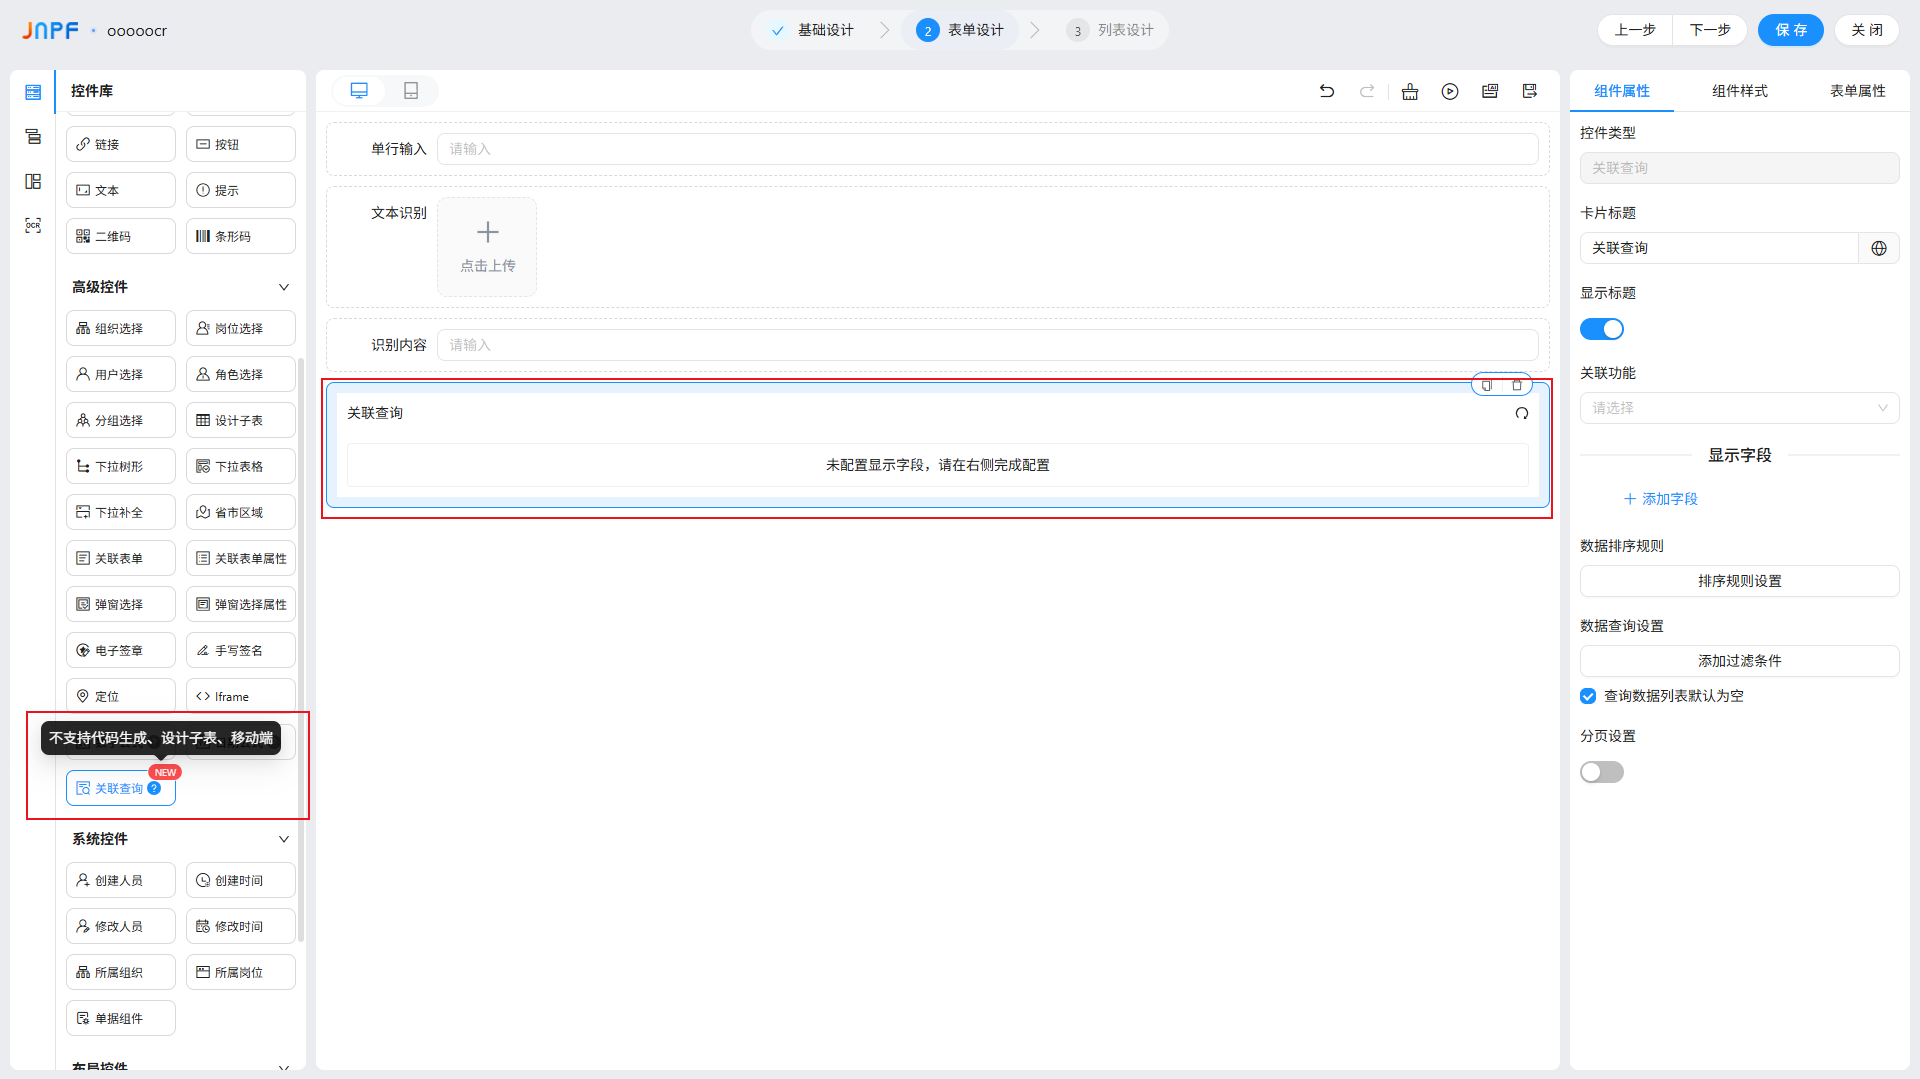Click the clear canvas broom icon
Screen dimensions: 1920x1079
click(x=1410, y=91)
